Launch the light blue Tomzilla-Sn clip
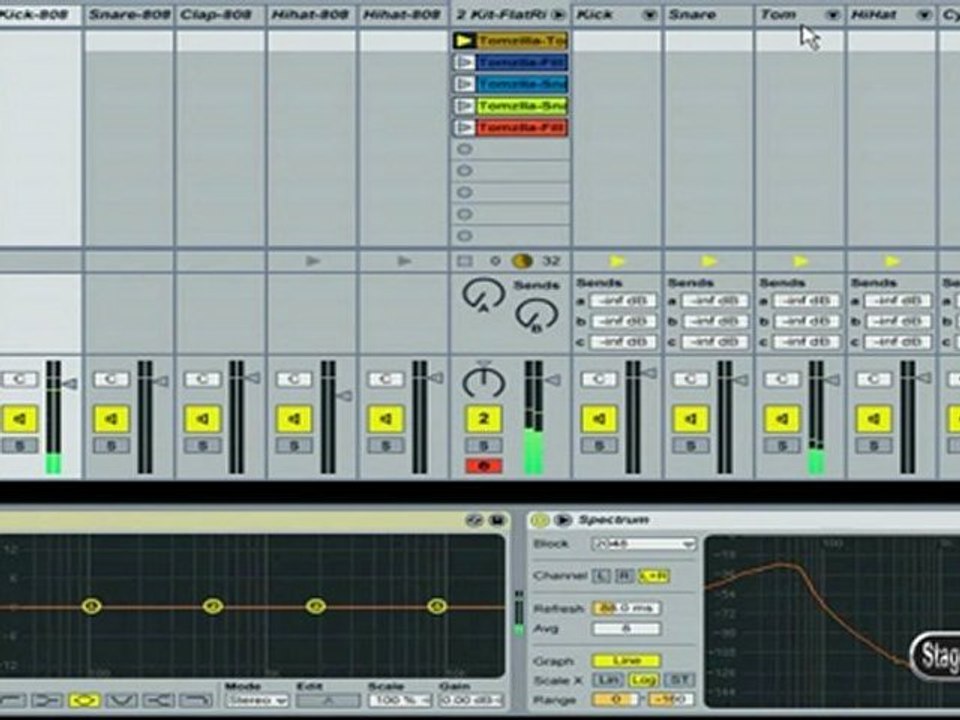 [465, 84]
